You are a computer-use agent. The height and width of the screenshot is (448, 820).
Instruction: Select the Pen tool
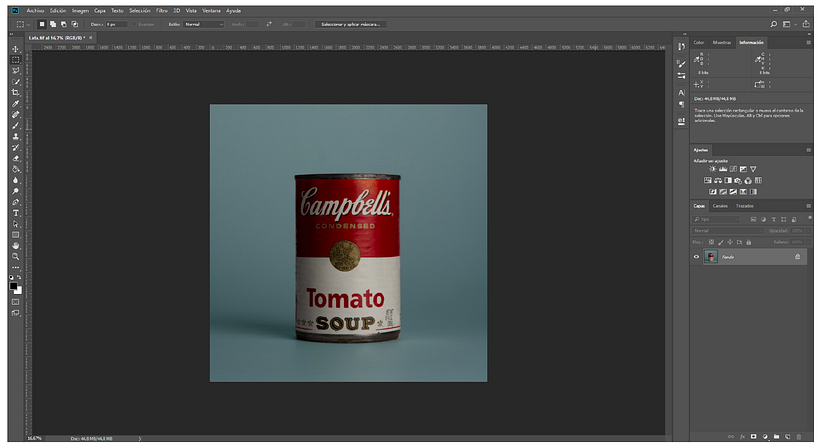16,202
